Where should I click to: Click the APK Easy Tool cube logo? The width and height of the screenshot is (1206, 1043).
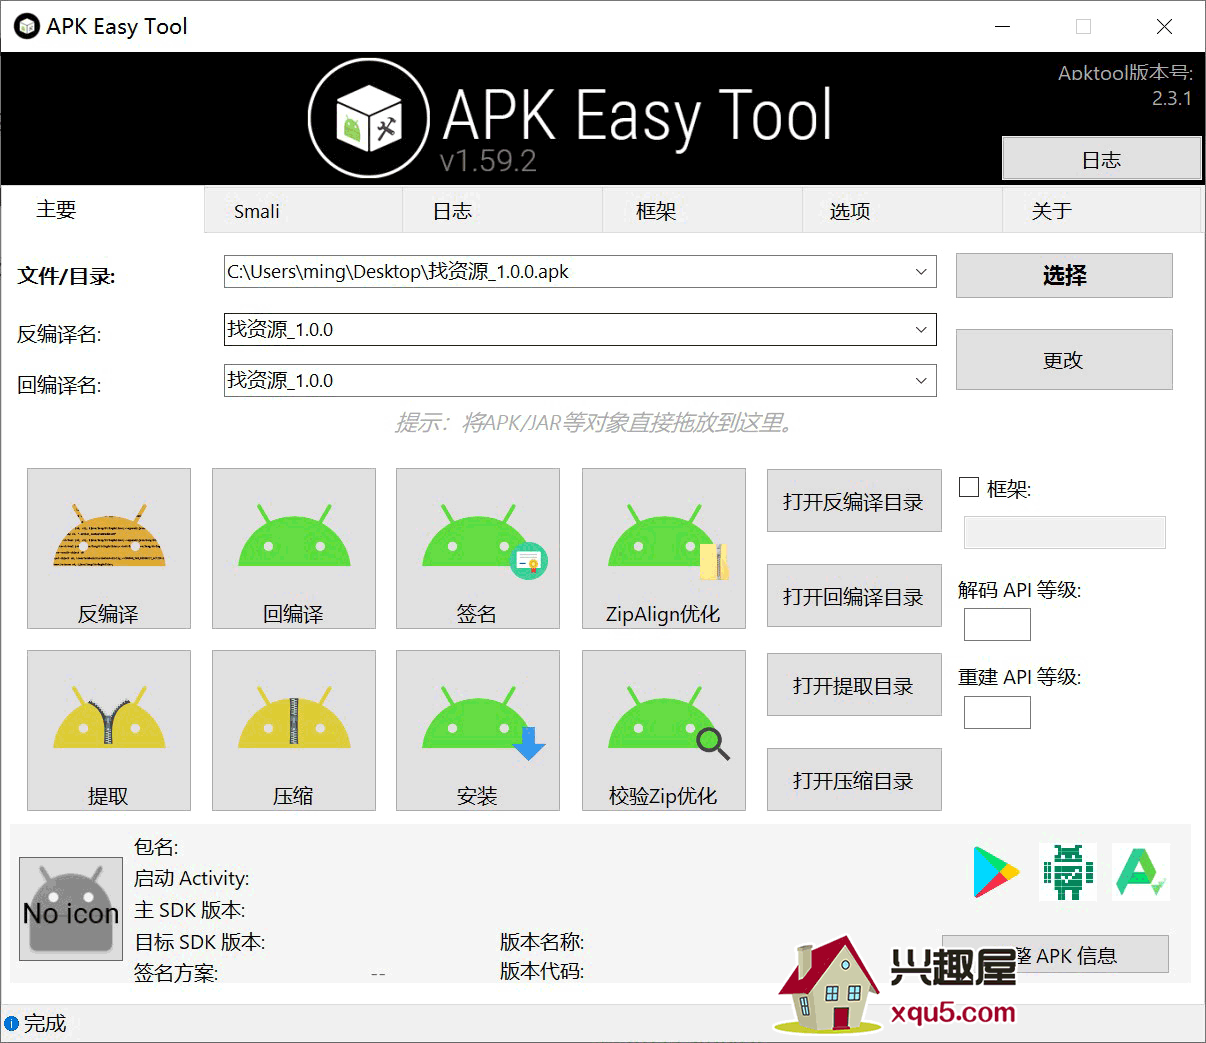[x=369, y=118]
